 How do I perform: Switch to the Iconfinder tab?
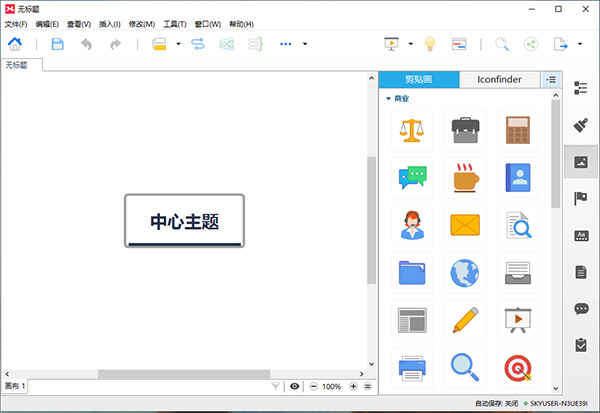click(x=500, y=79)
